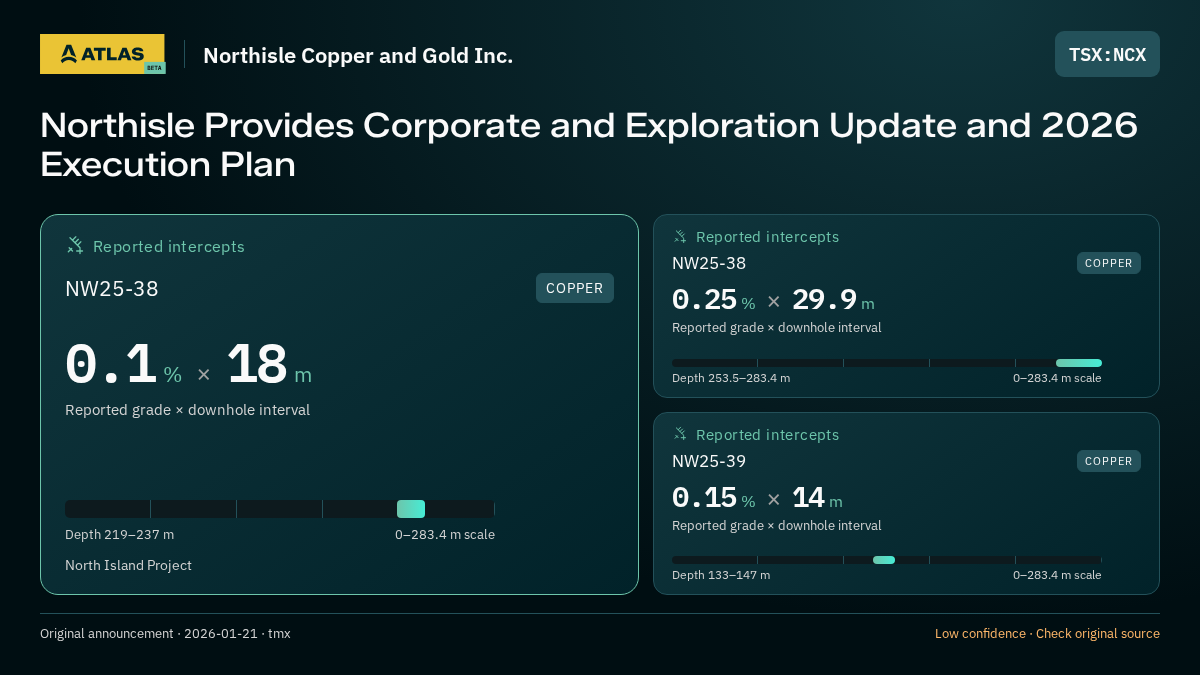Click 'Original announcement · 2026-01-21 · tmx' footer
This screenshot has width=1200, height=675.
point(165,633)
